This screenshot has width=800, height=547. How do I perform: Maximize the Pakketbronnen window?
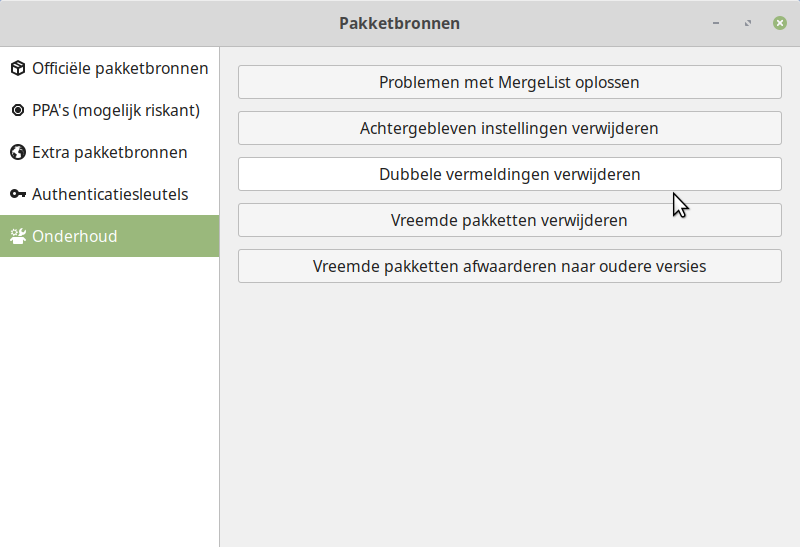[748, 23]
